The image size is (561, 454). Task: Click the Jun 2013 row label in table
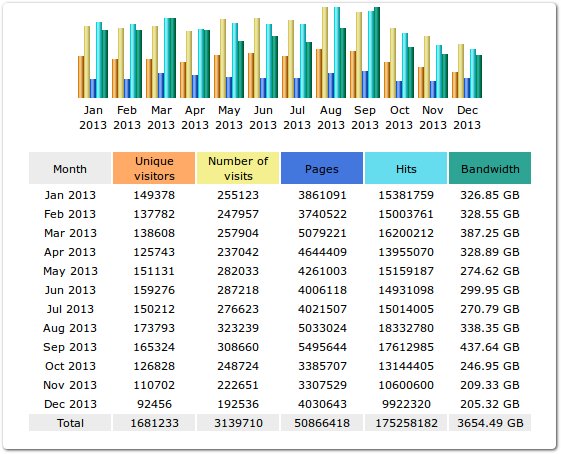click(70, 290)
